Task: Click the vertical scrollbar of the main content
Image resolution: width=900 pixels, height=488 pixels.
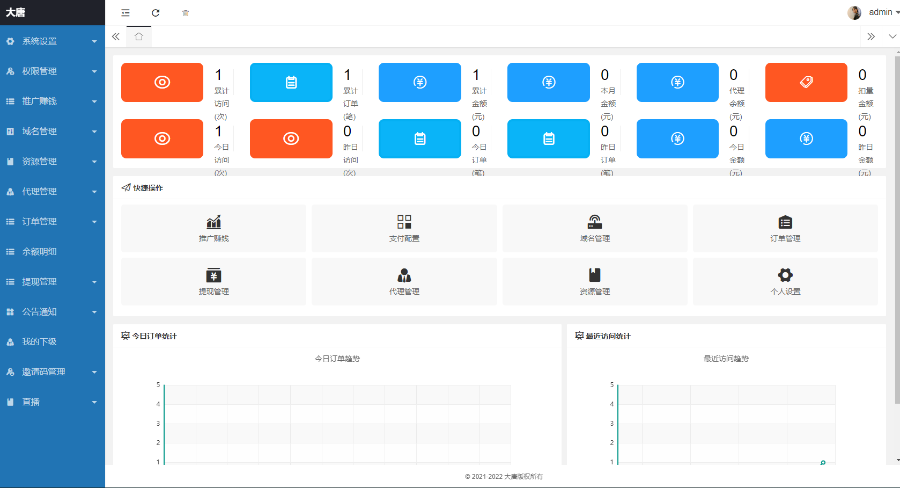Action: [x=897, y=228]
